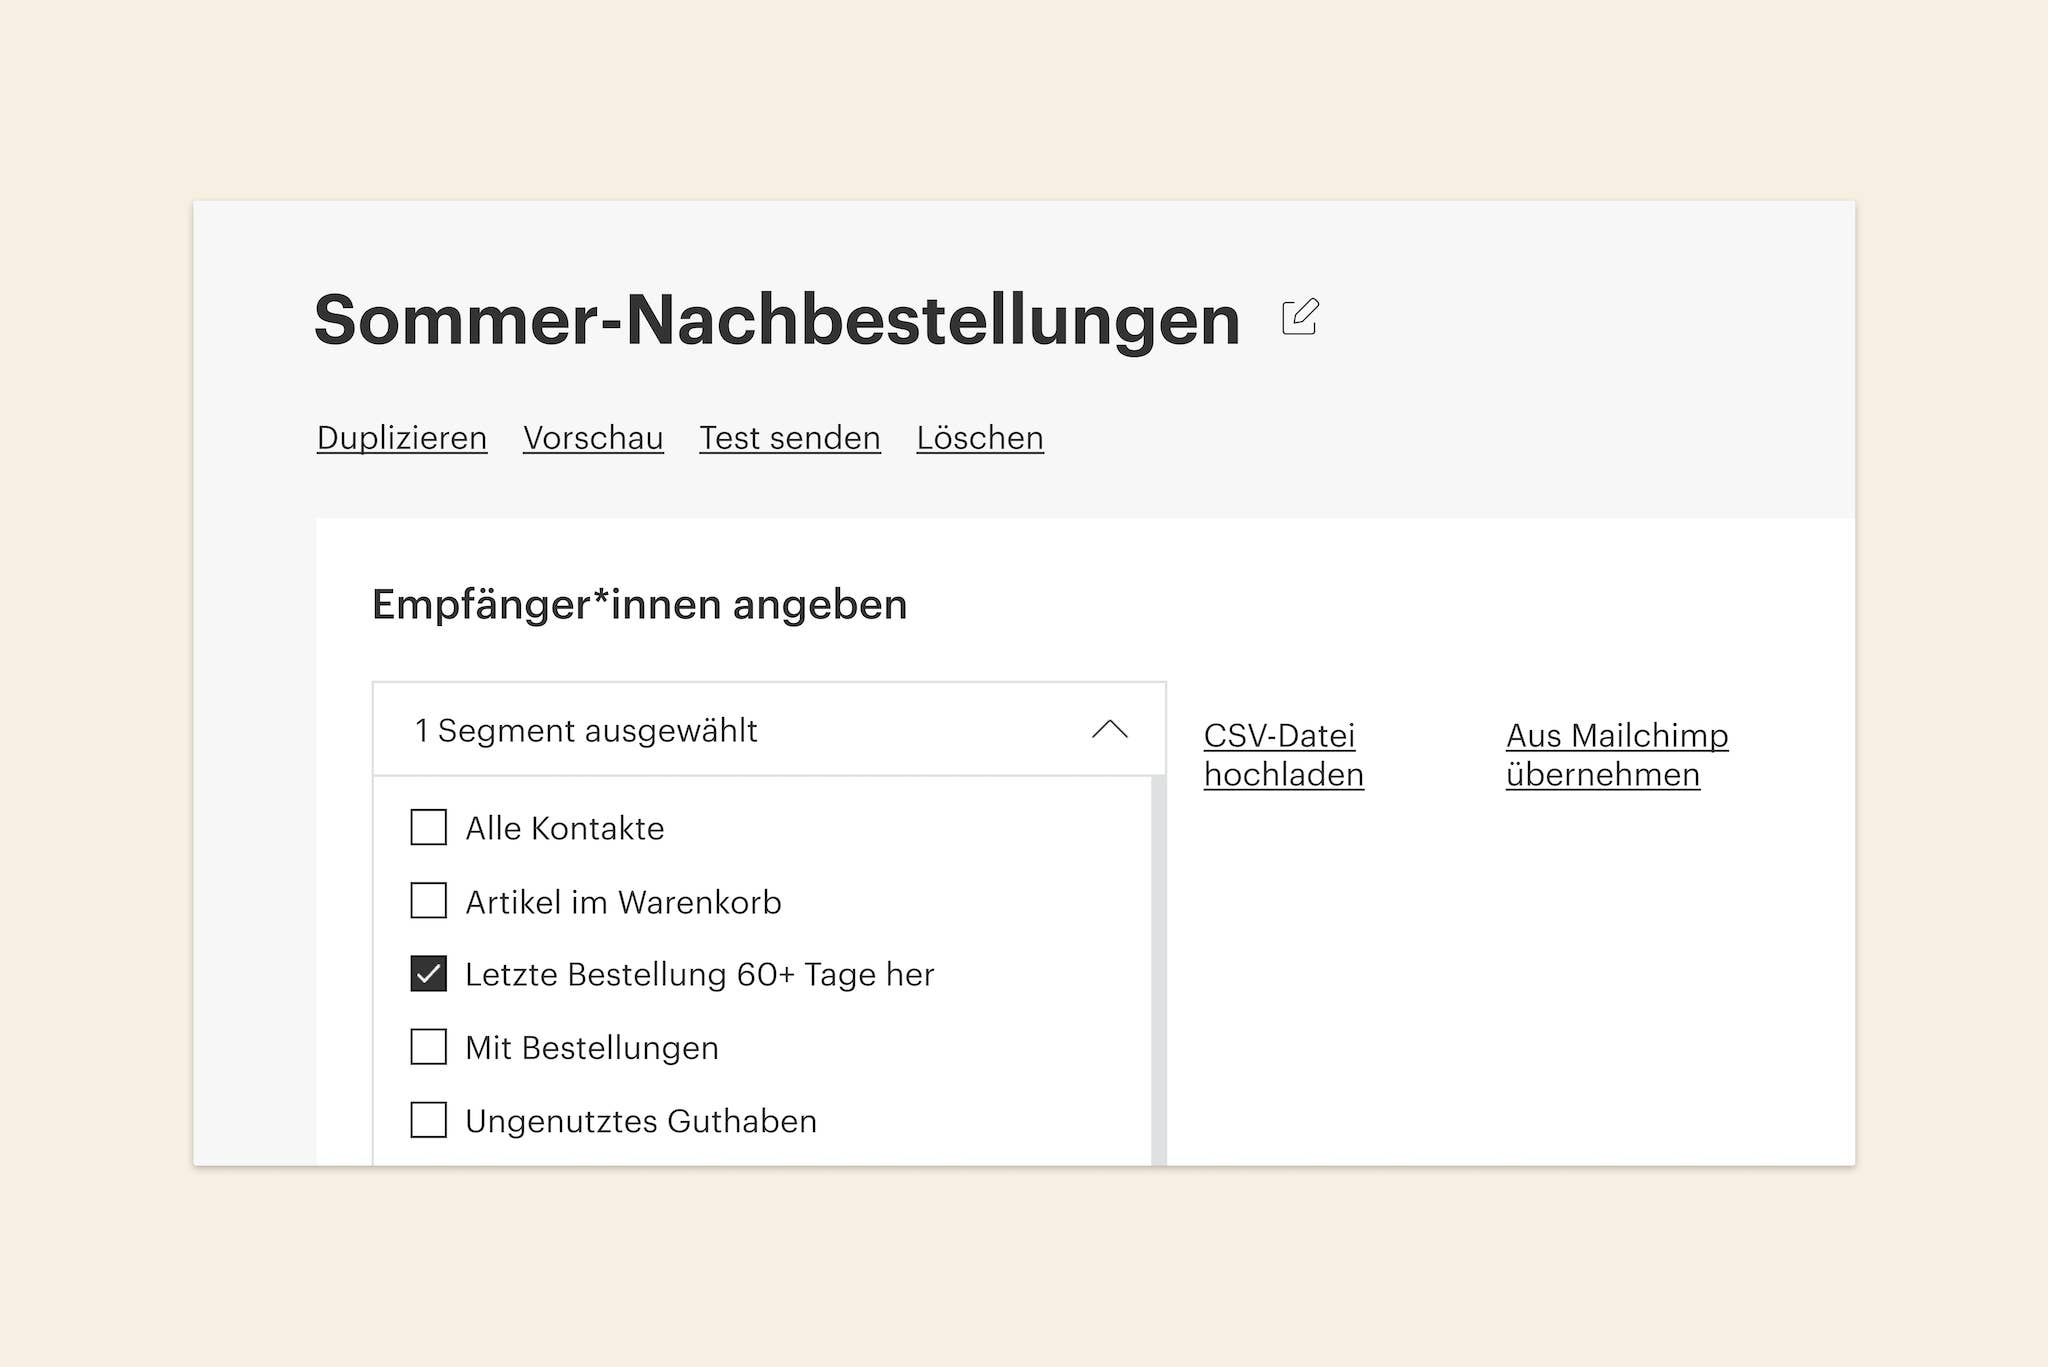
Task: Enable the 'Artikel im Warenkorb' checkbox
Action: tap(429, 901)
